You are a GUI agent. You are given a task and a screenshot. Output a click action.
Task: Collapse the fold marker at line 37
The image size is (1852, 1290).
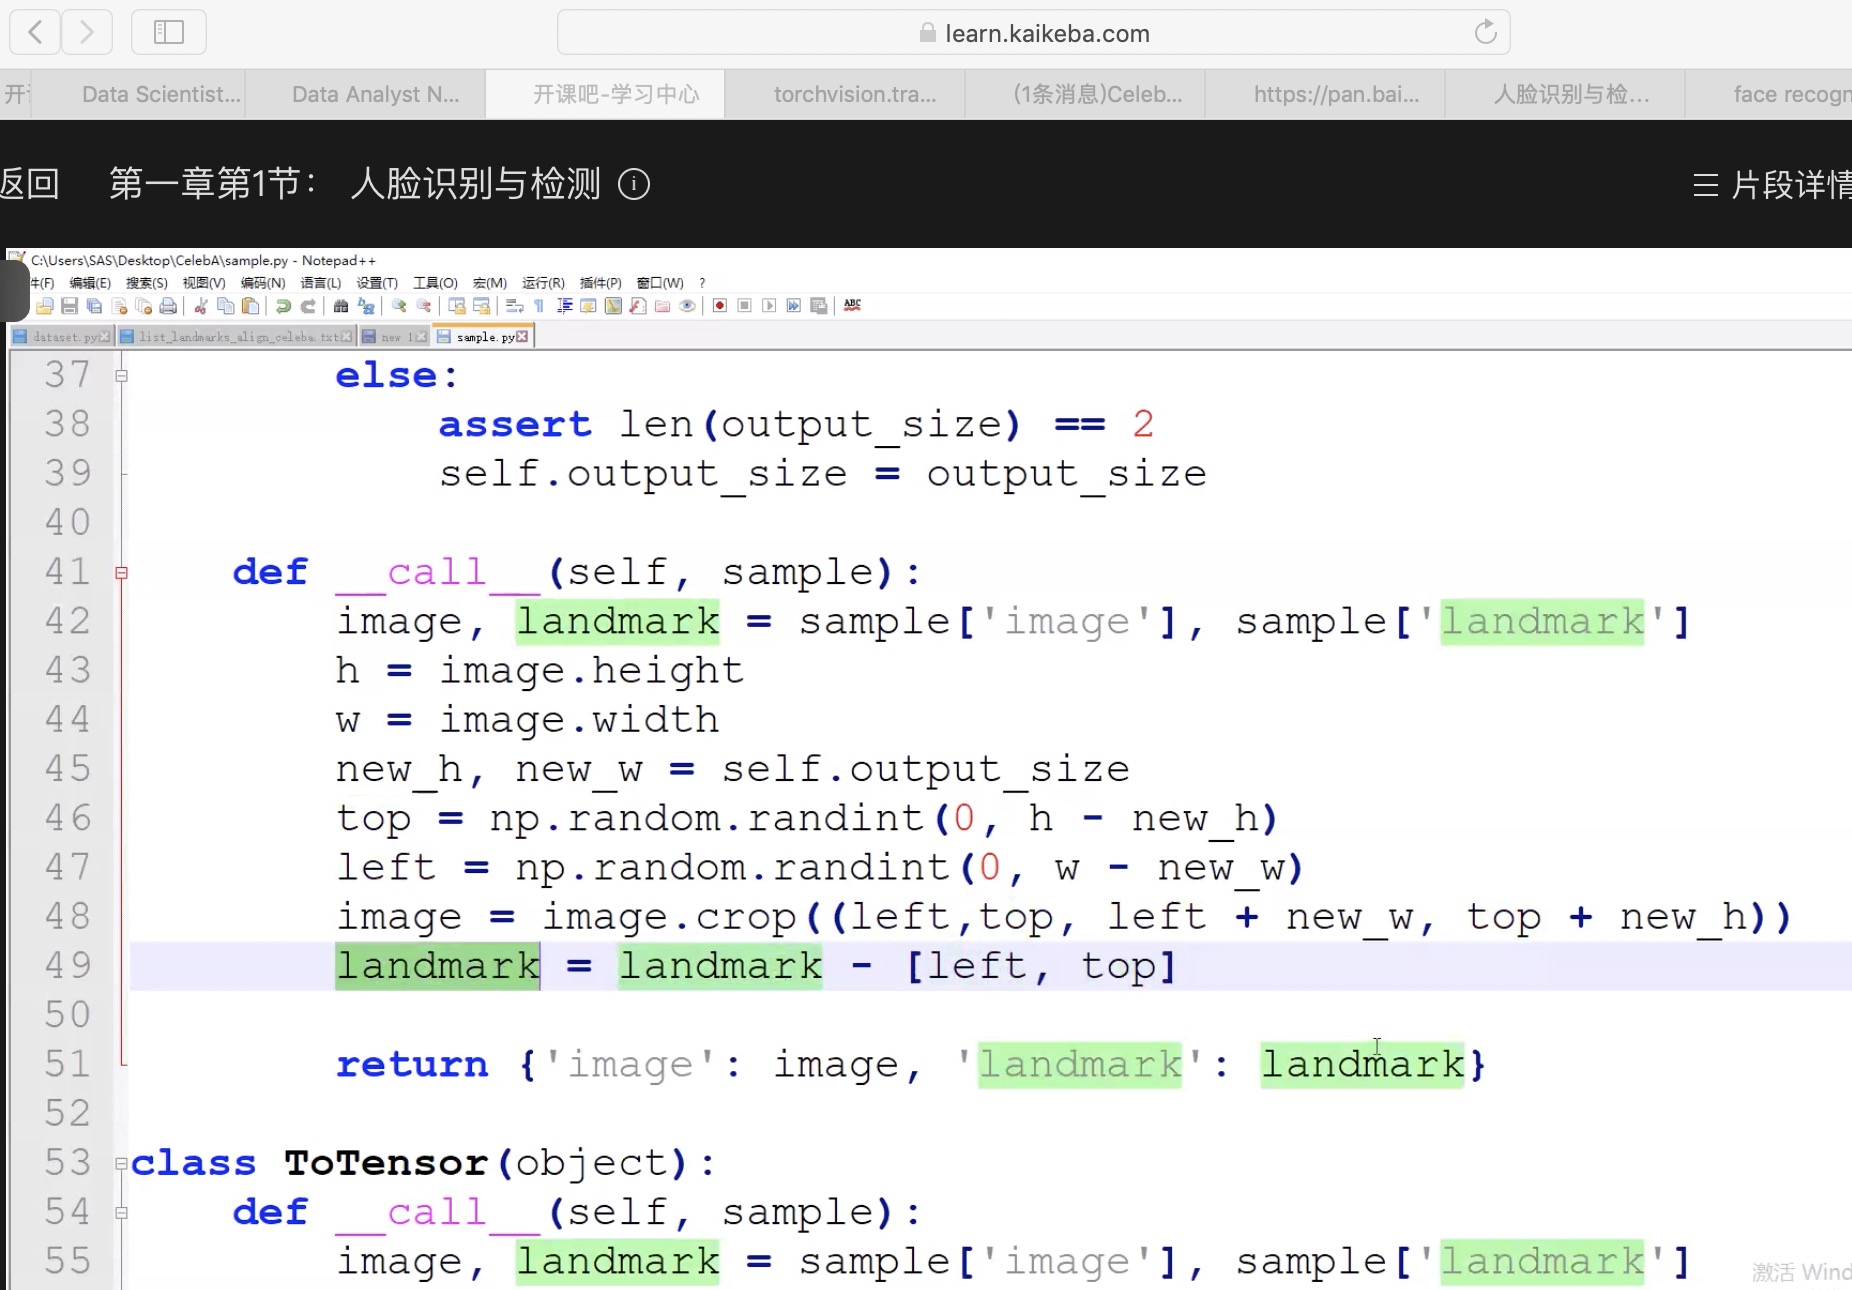pyautogui.click(x=121, y=376)
